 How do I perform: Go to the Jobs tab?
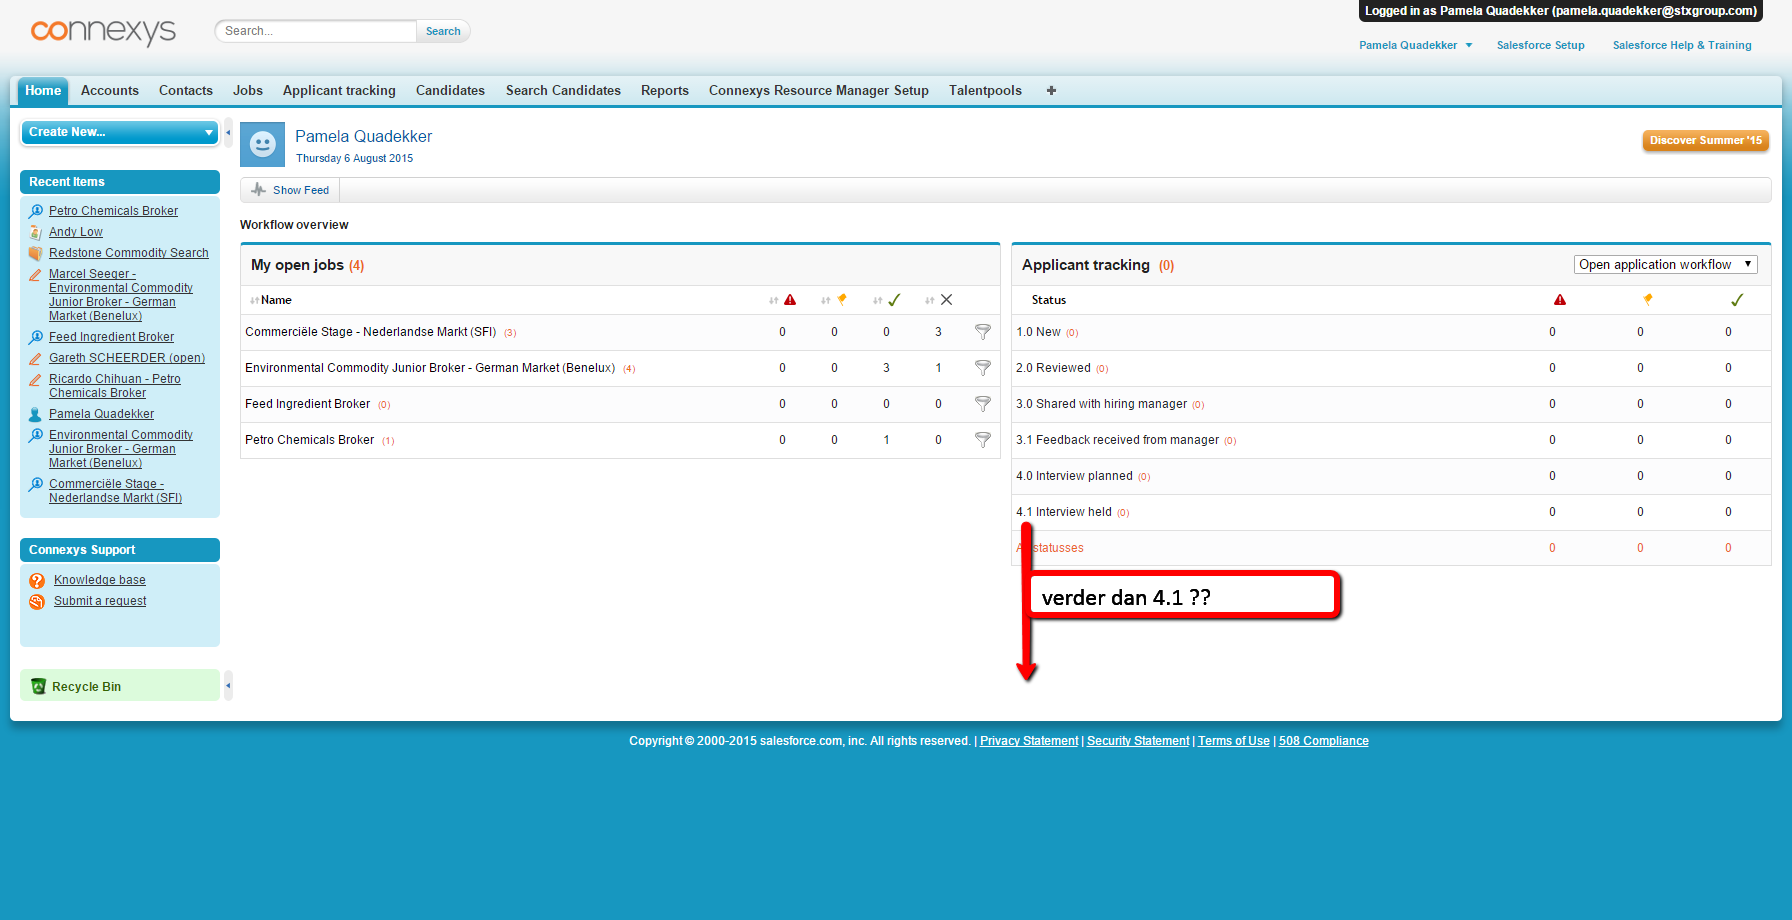(248, 91)
